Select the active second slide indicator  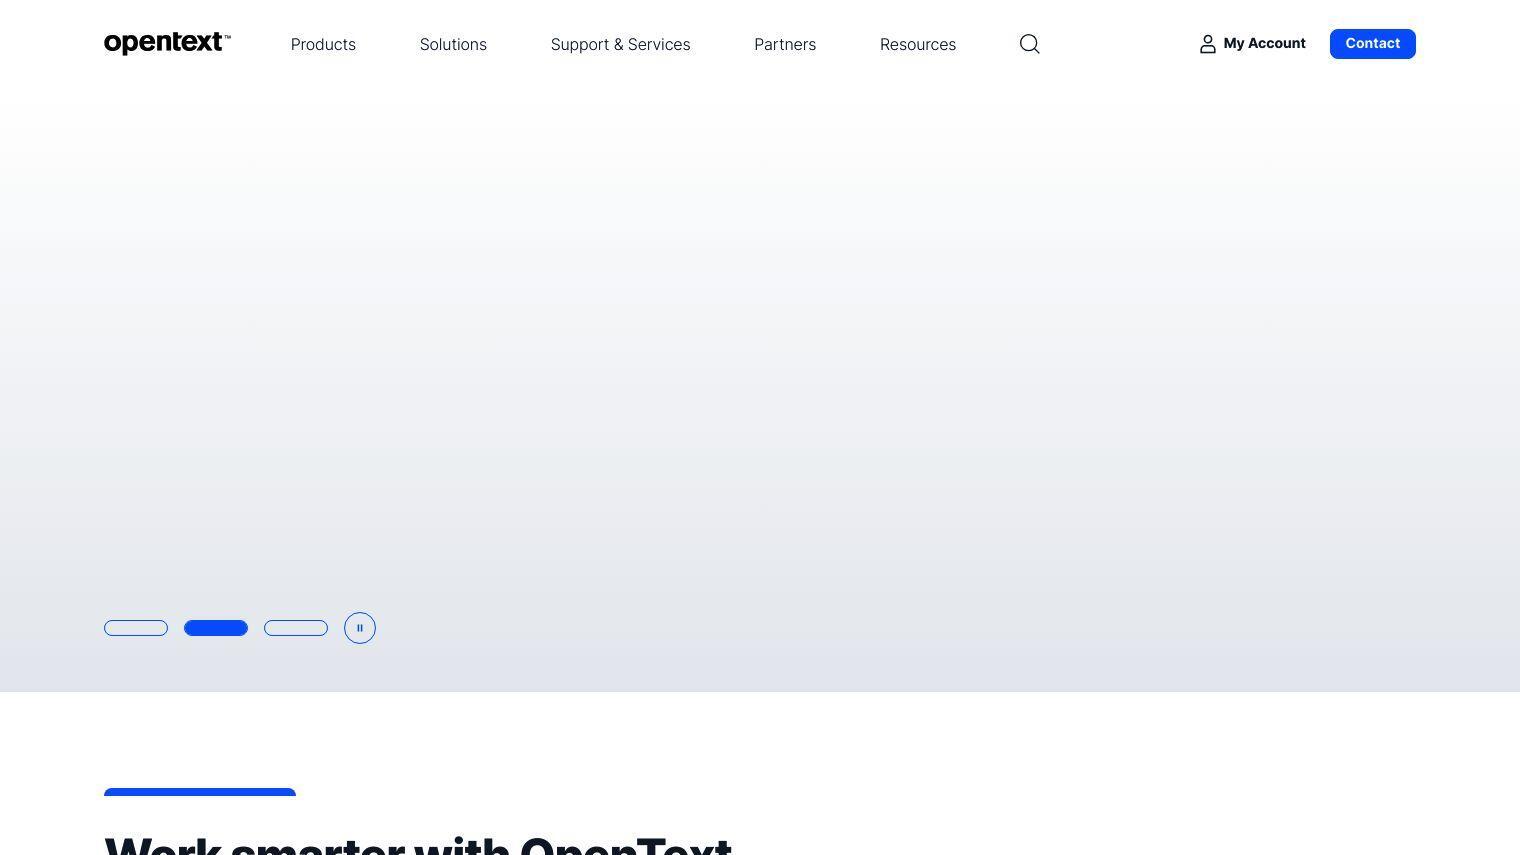coord(216,628)
